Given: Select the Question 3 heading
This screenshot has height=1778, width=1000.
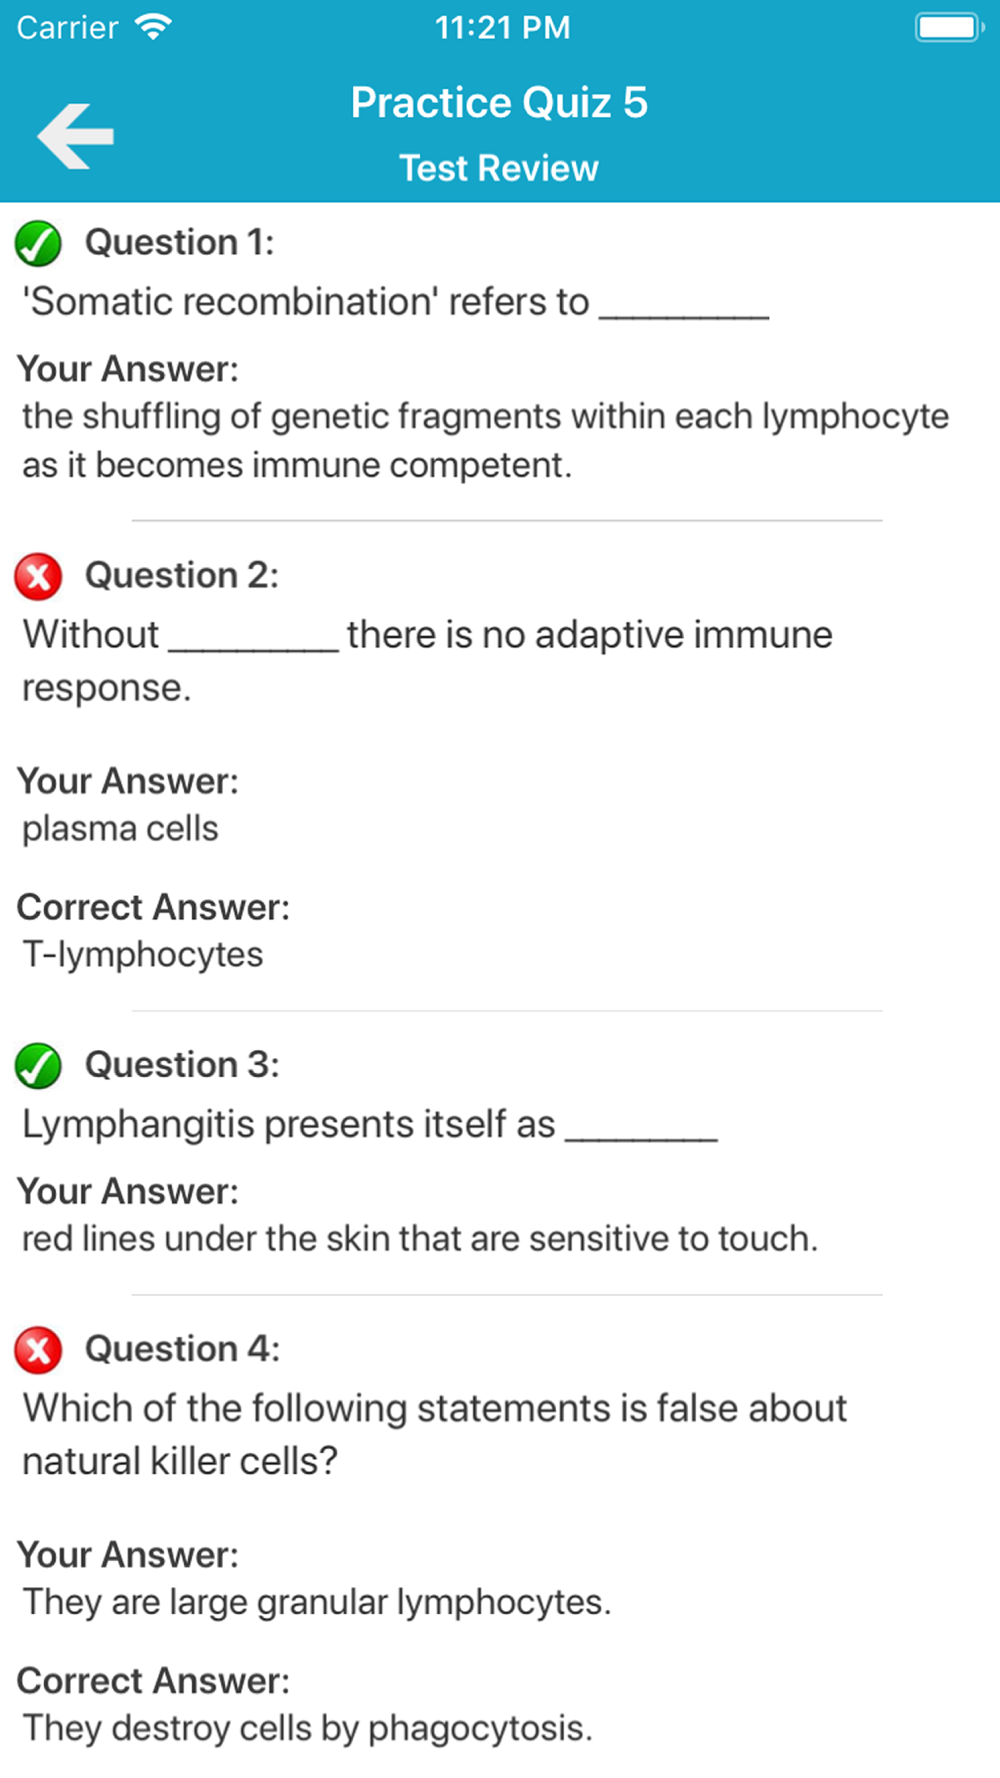Looking at the screenshot, I should (x=181, y=1064).
